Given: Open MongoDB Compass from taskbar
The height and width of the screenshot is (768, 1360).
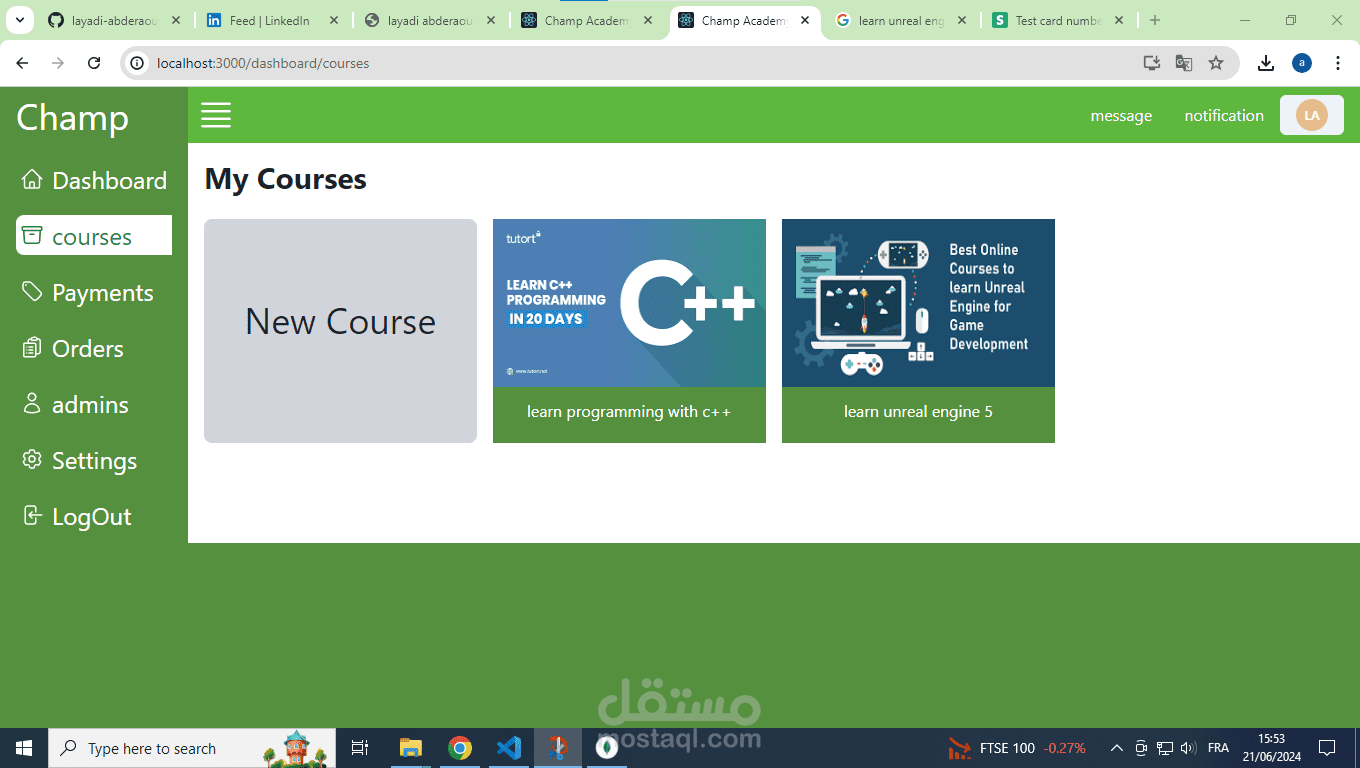Looking at the screenshot, I should click(606, 748).
